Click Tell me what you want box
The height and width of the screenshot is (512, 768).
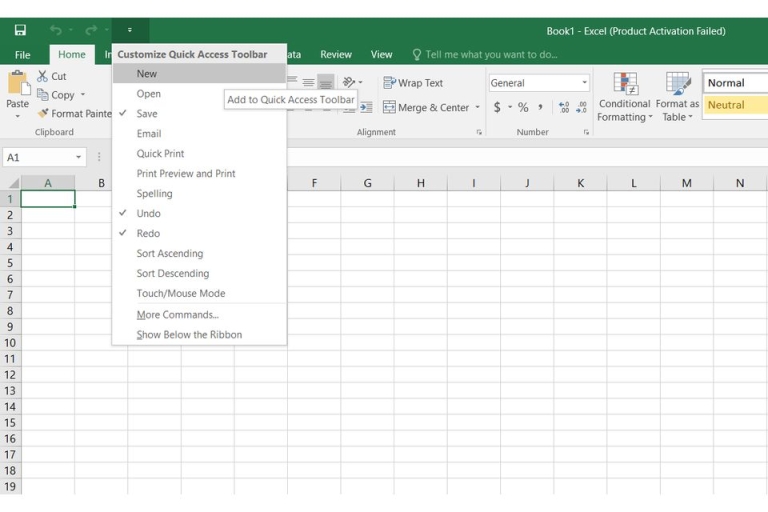click(491, 54)
